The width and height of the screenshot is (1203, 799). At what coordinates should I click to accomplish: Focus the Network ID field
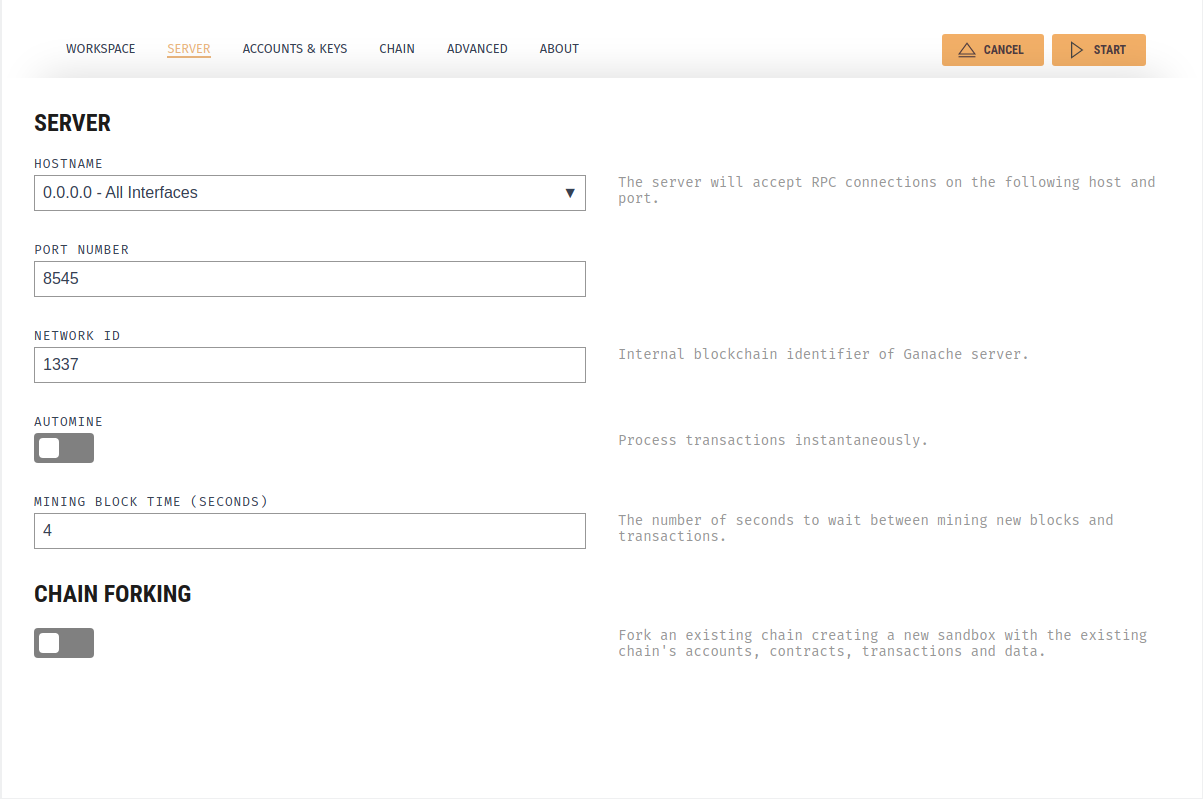(x=310, y=365)
